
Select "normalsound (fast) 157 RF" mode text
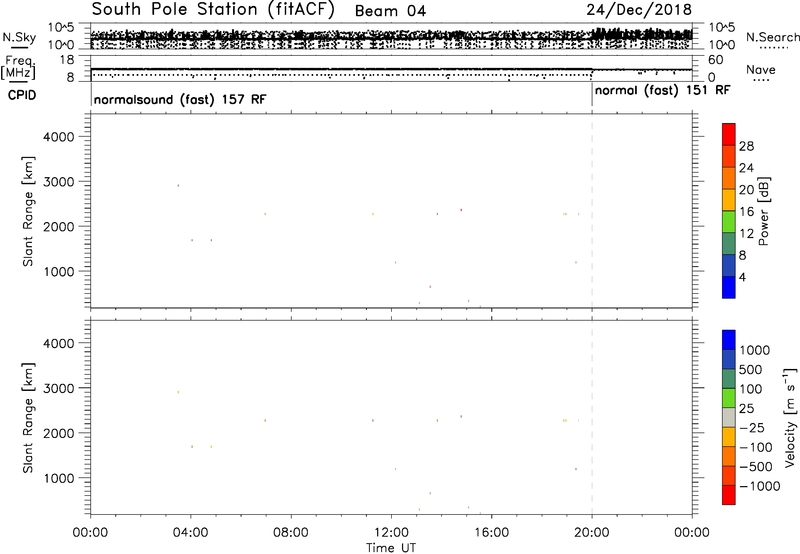coord(180,99)
